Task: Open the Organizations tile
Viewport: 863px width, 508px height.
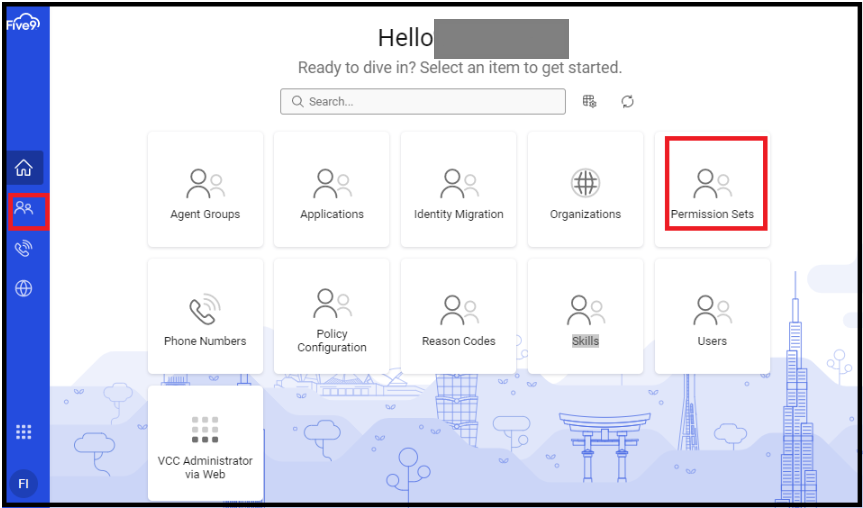Action: point(586,189)
